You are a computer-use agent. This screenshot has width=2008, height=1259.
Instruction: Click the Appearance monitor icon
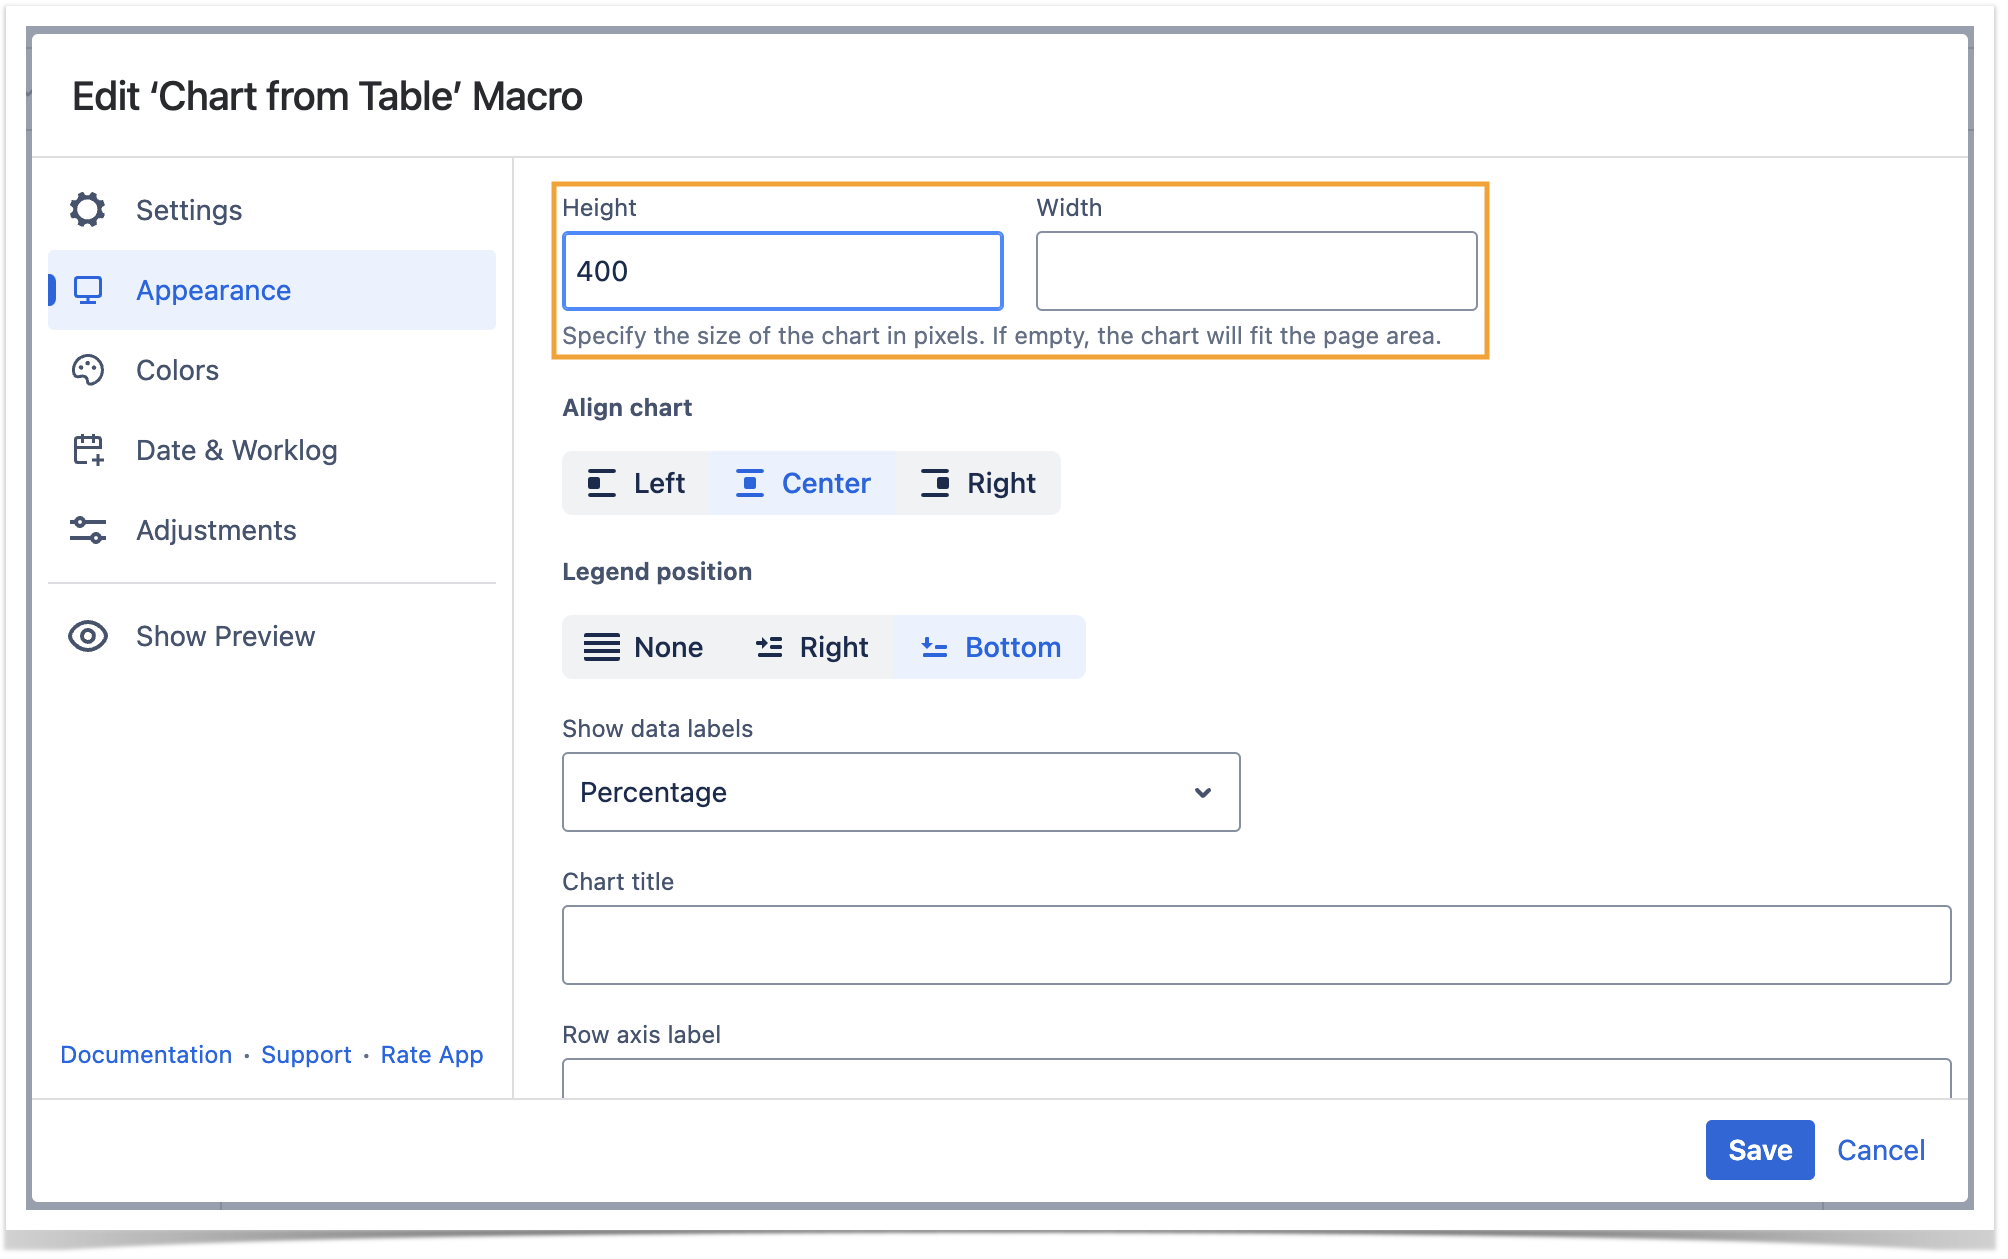[88, 290]
